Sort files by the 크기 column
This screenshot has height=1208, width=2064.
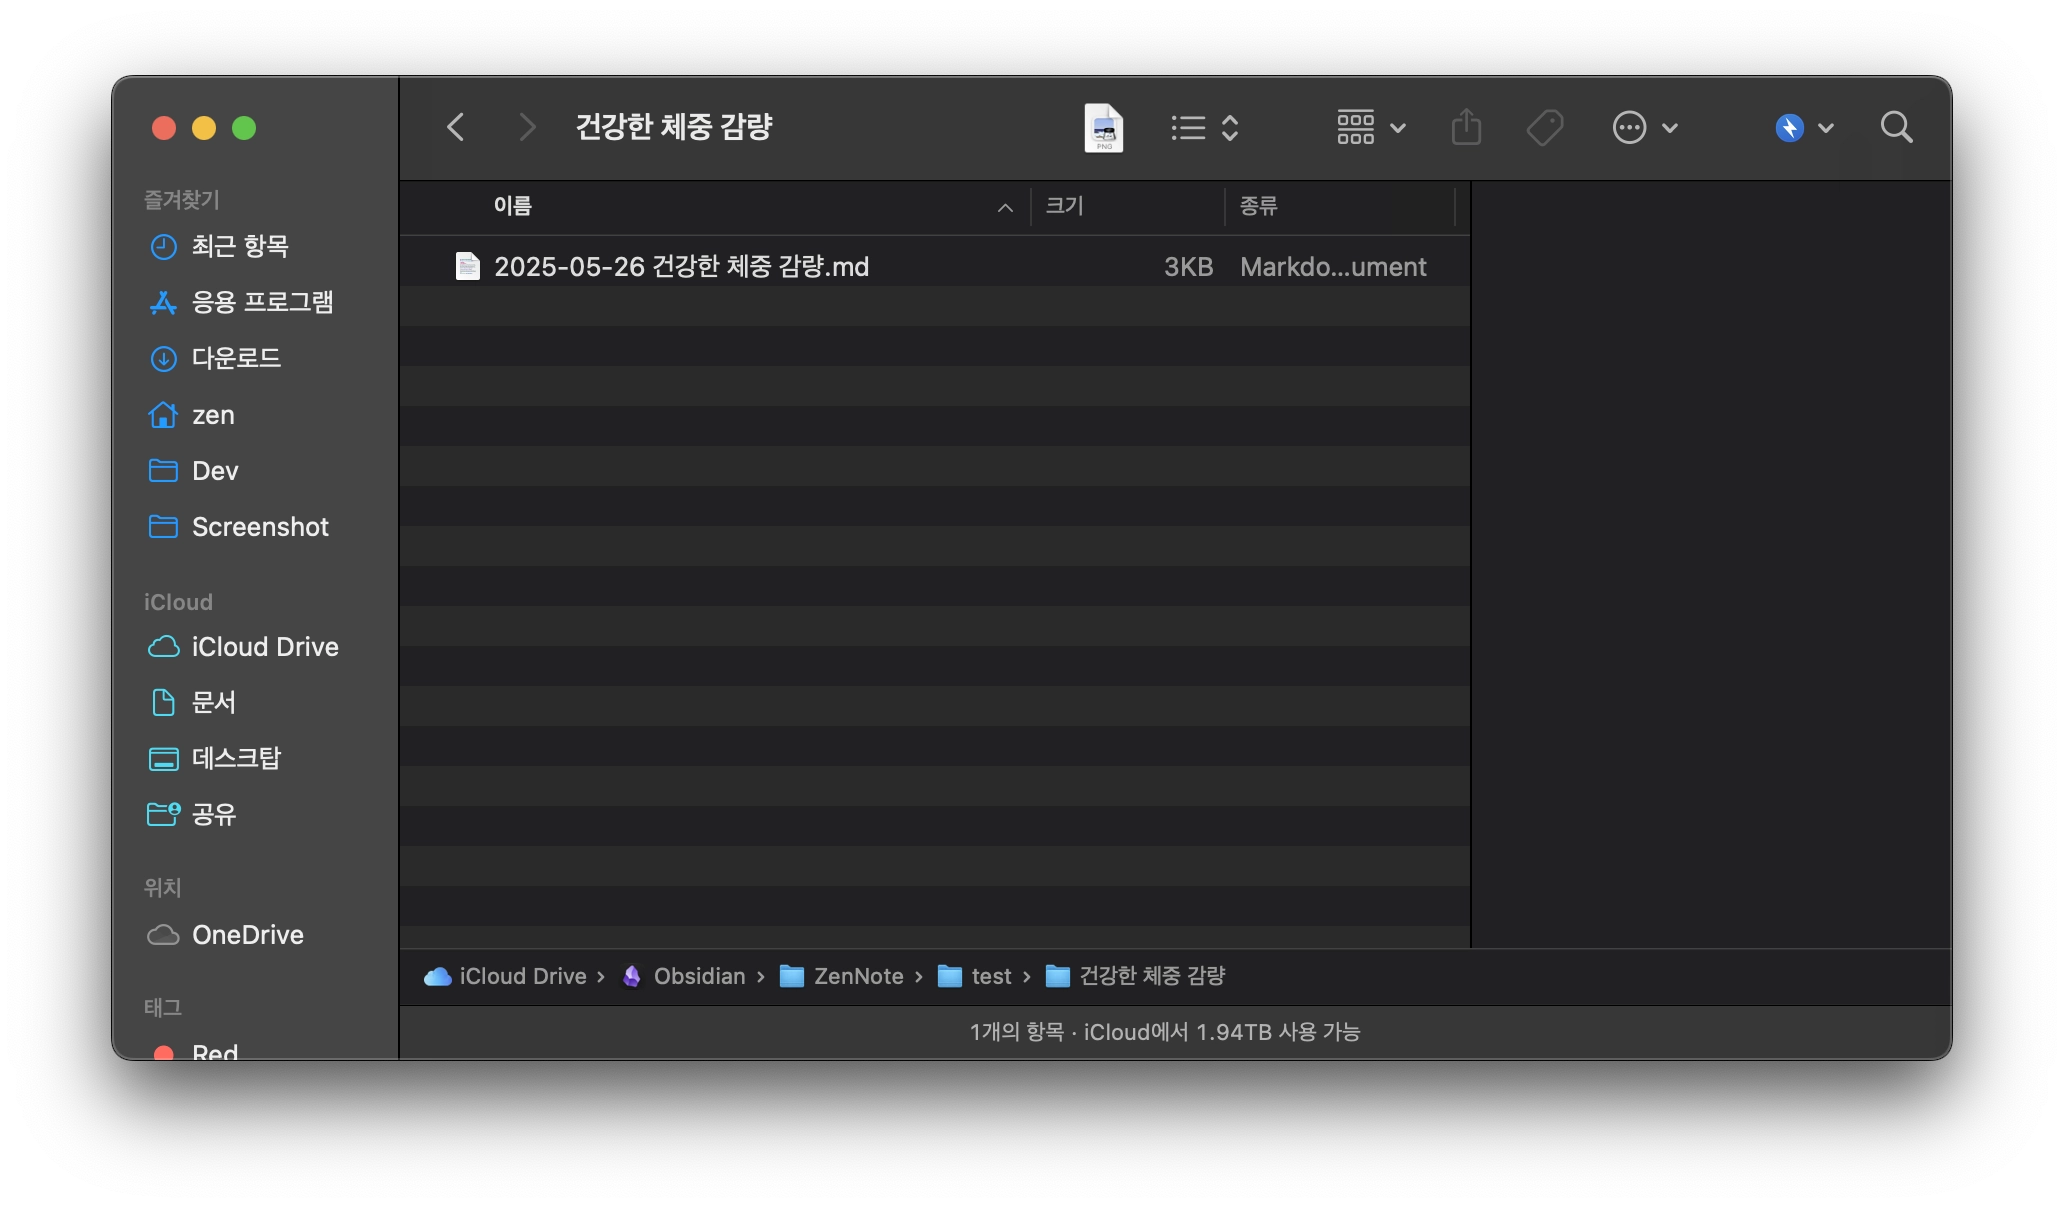pos(1064,206)
